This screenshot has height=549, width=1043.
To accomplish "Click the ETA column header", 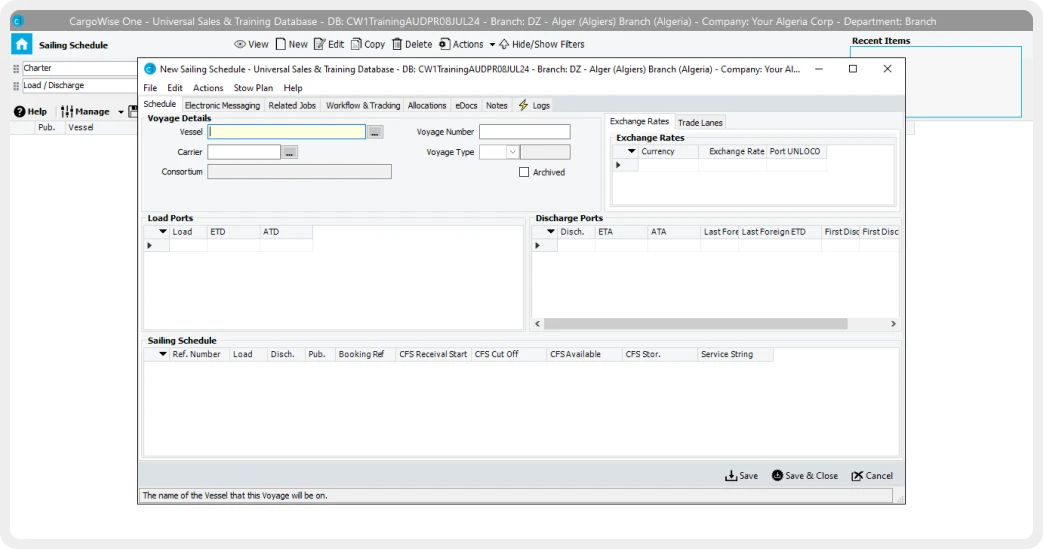I will pos(621,232).
